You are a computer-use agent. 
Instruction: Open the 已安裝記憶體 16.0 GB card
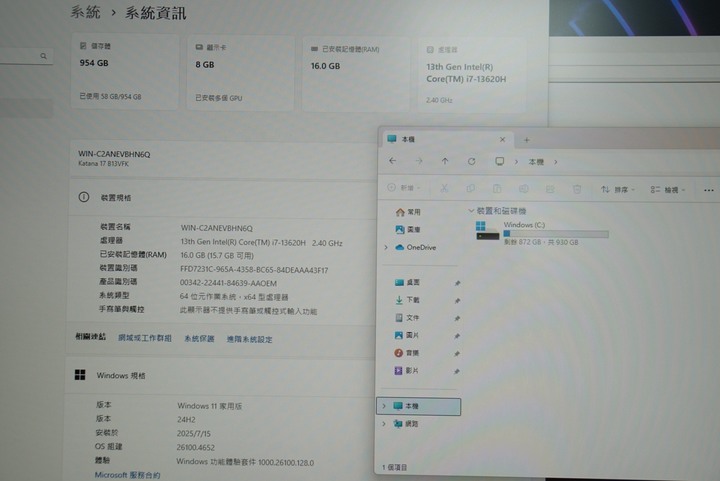[x=356, y=74]
